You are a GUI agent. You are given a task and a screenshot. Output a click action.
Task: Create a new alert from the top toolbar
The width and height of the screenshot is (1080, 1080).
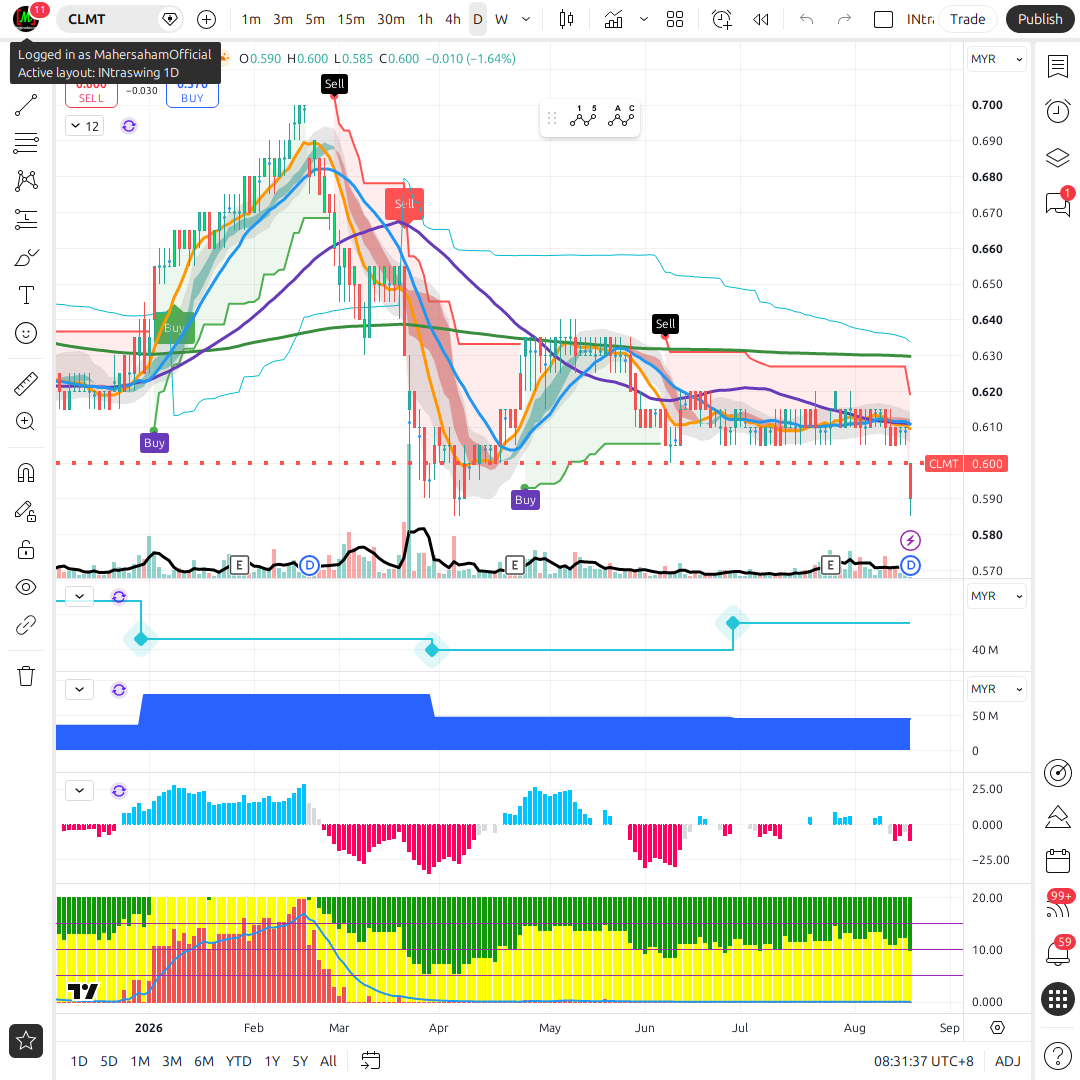coord(722,19)
